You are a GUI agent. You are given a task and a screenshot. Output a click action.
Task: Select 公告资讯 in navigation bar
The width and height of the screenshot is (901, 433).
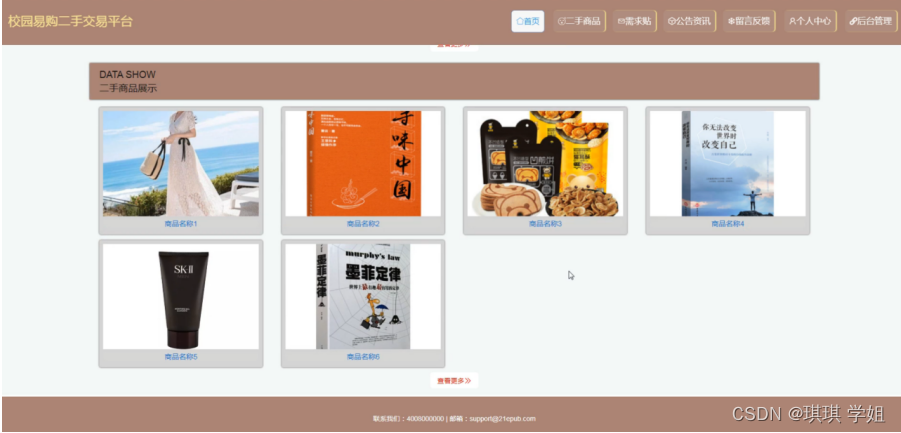(x=690, y=21)
